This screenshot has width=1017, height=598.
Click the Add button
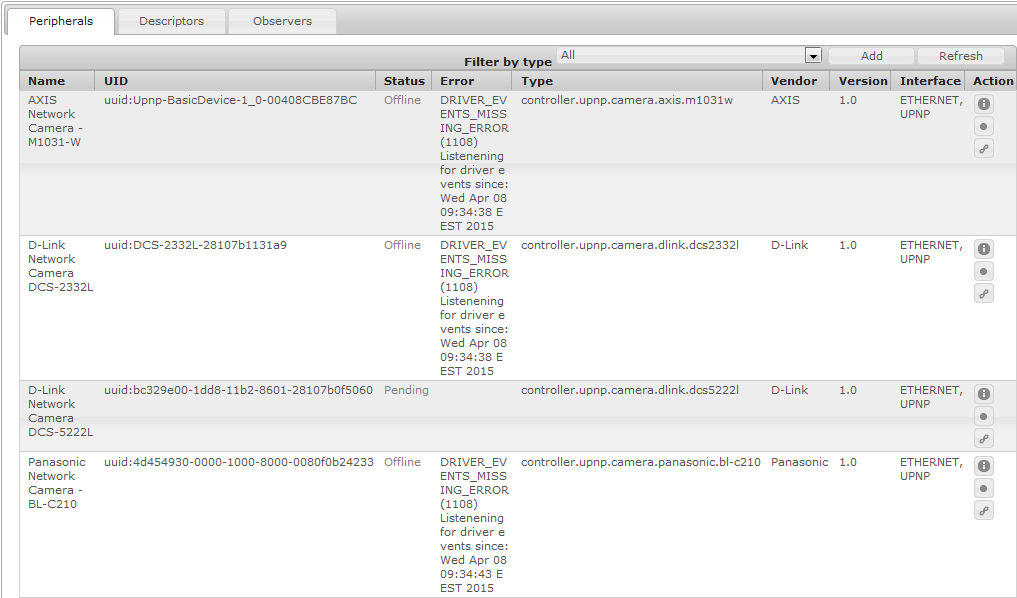pos(871,57)
